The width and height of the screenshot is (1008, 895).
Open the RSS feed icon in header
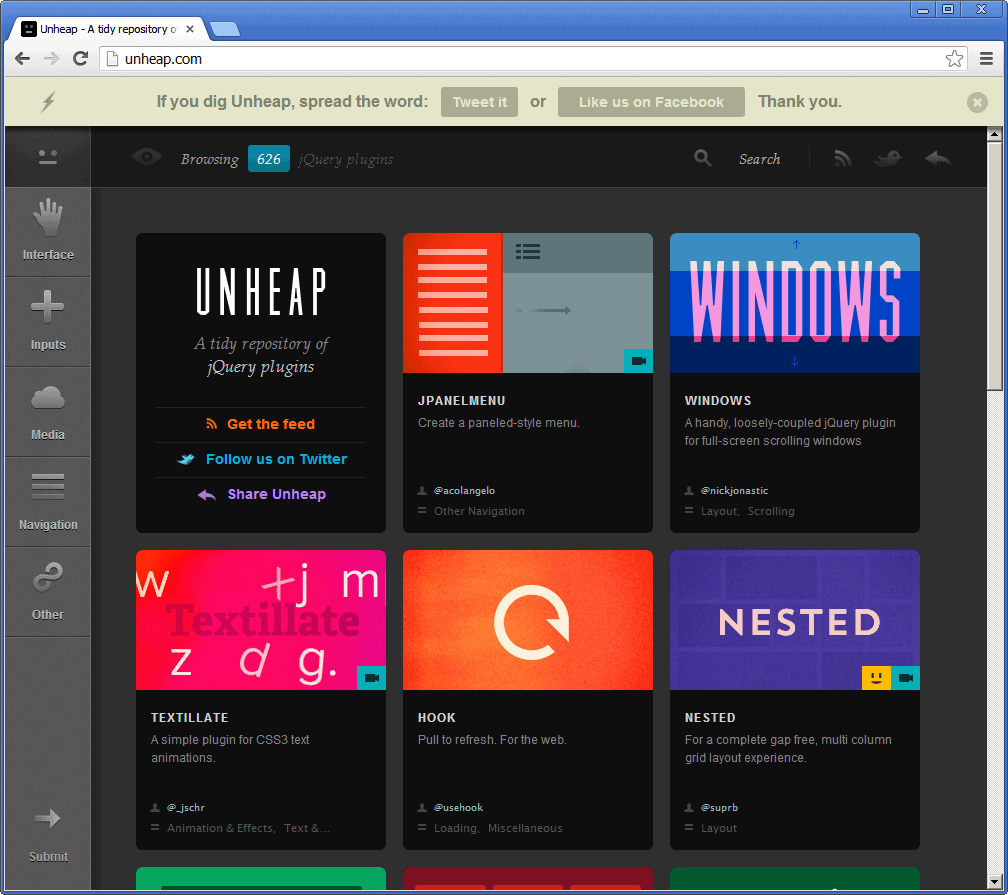[x=842, y=158]
